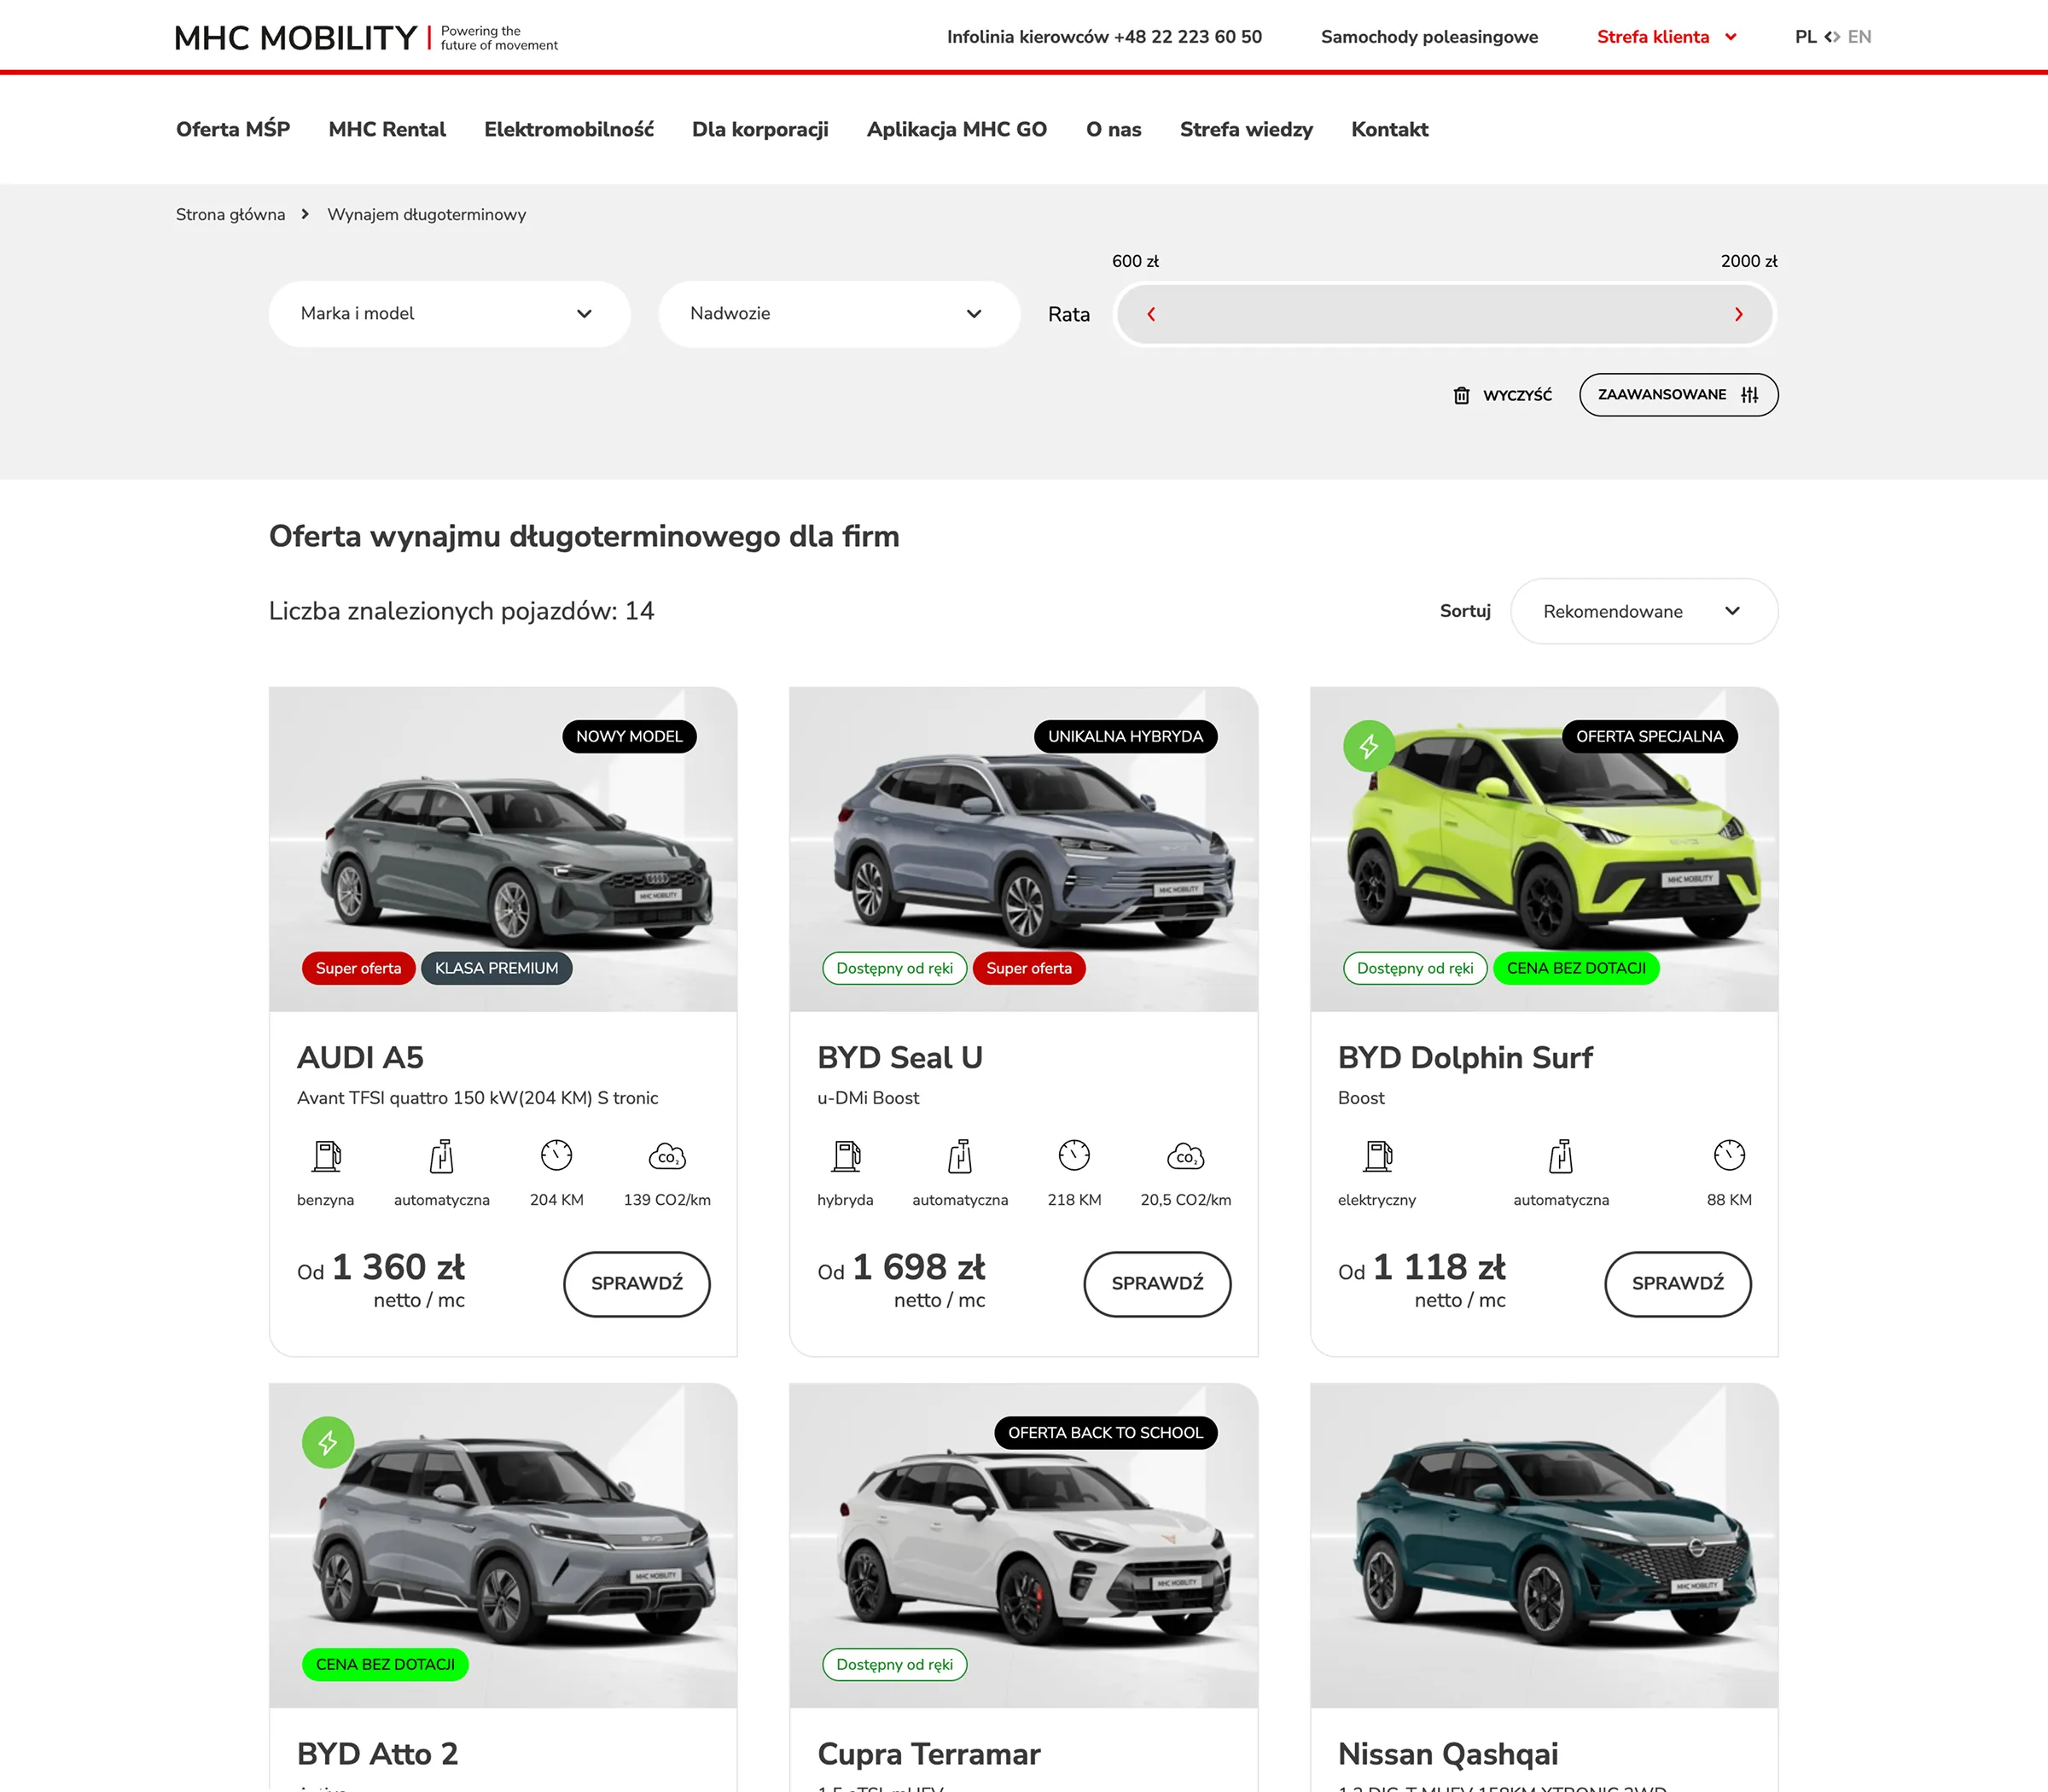Click the gearbox icon on BYD Seal U card

tap(960, 1156)
